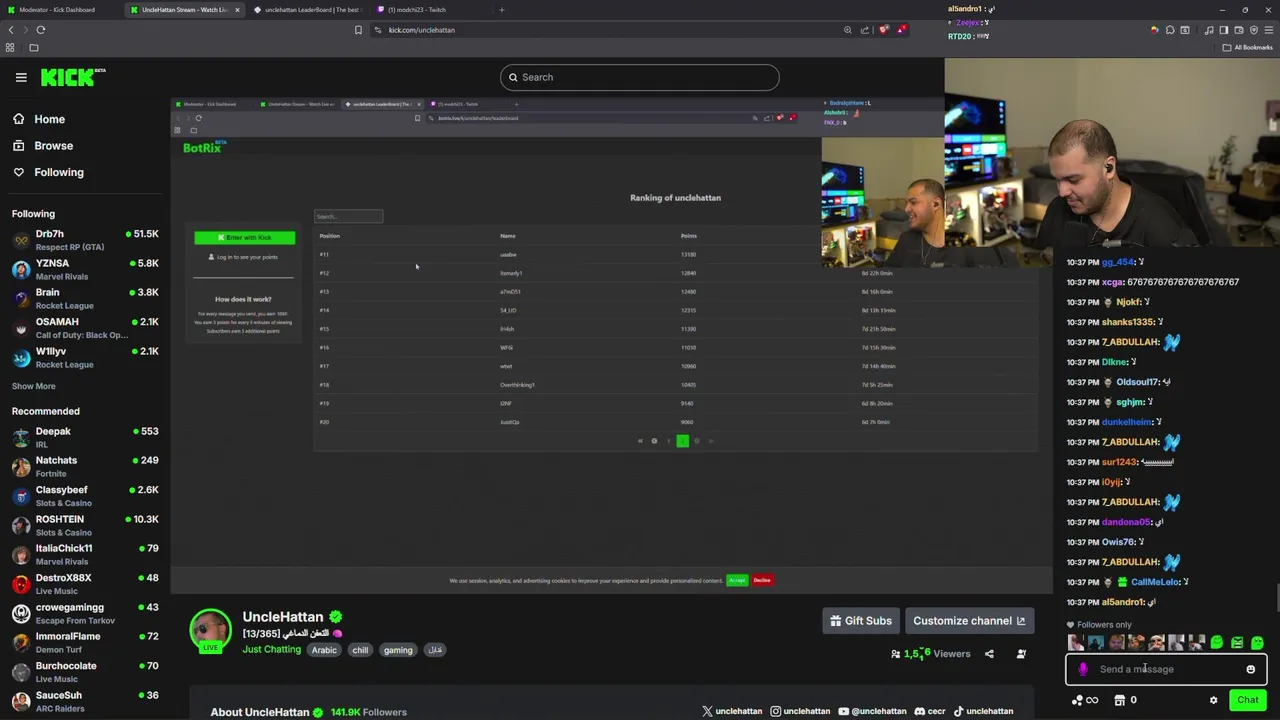Reload the page

(41, 30)
